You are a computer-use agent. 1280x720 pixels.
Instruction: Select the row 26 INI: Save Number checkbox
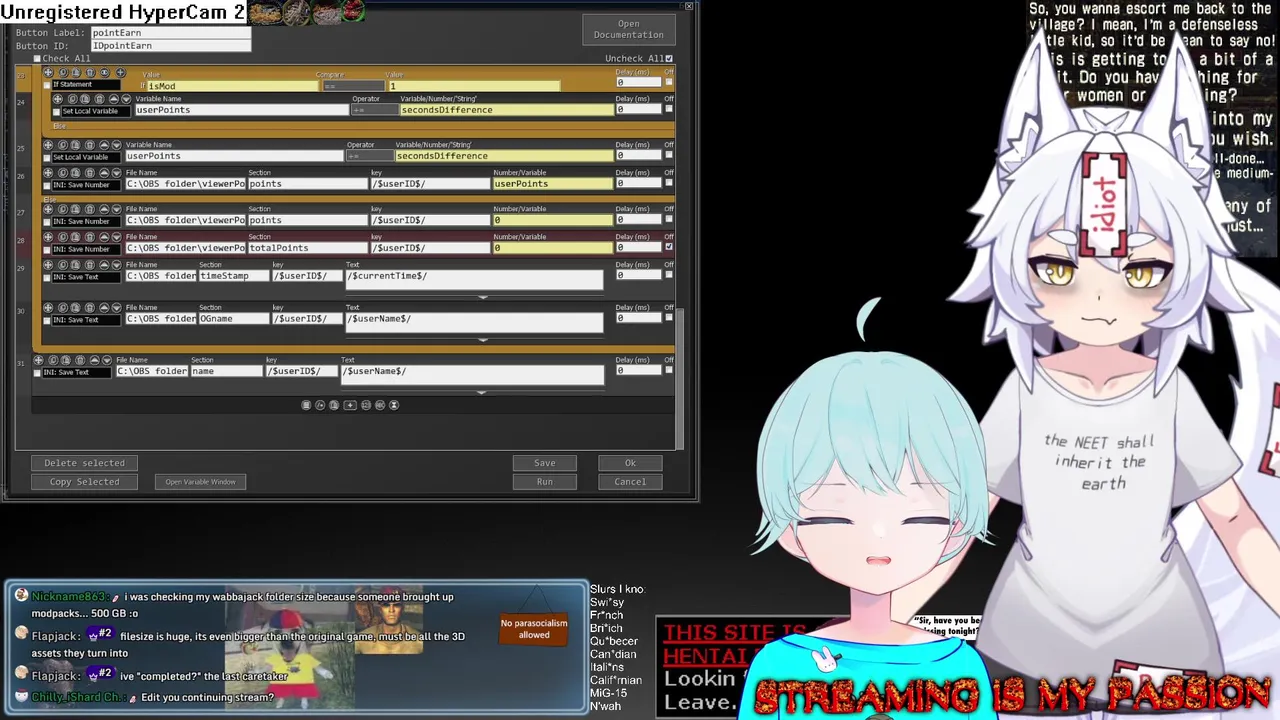pos(47,186)
